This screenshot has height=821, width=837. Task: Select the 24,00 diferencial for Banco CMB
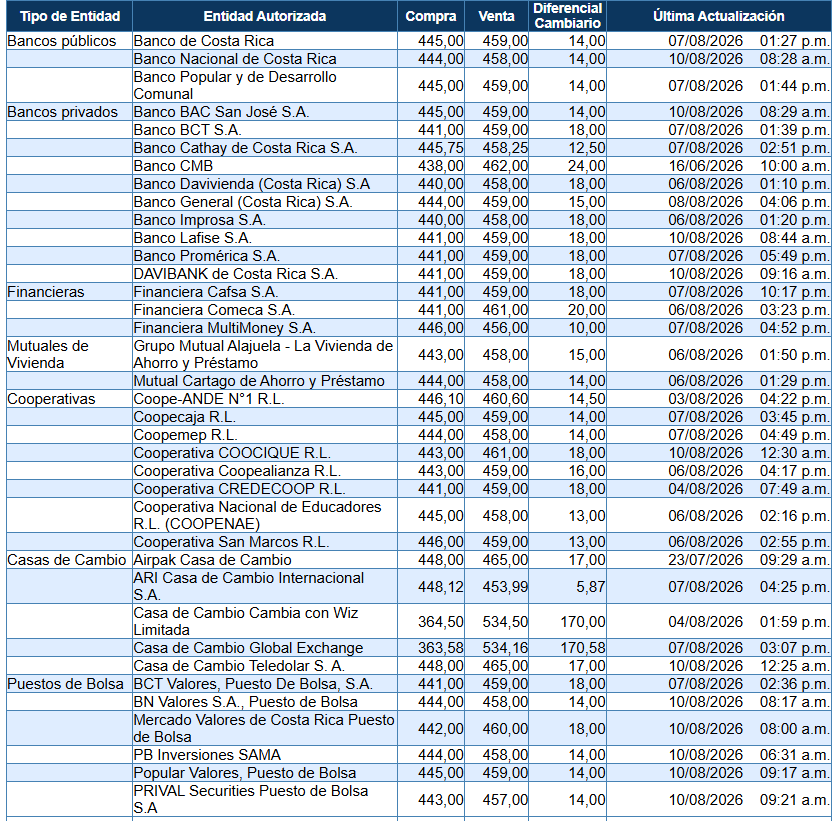pos(587,166)
